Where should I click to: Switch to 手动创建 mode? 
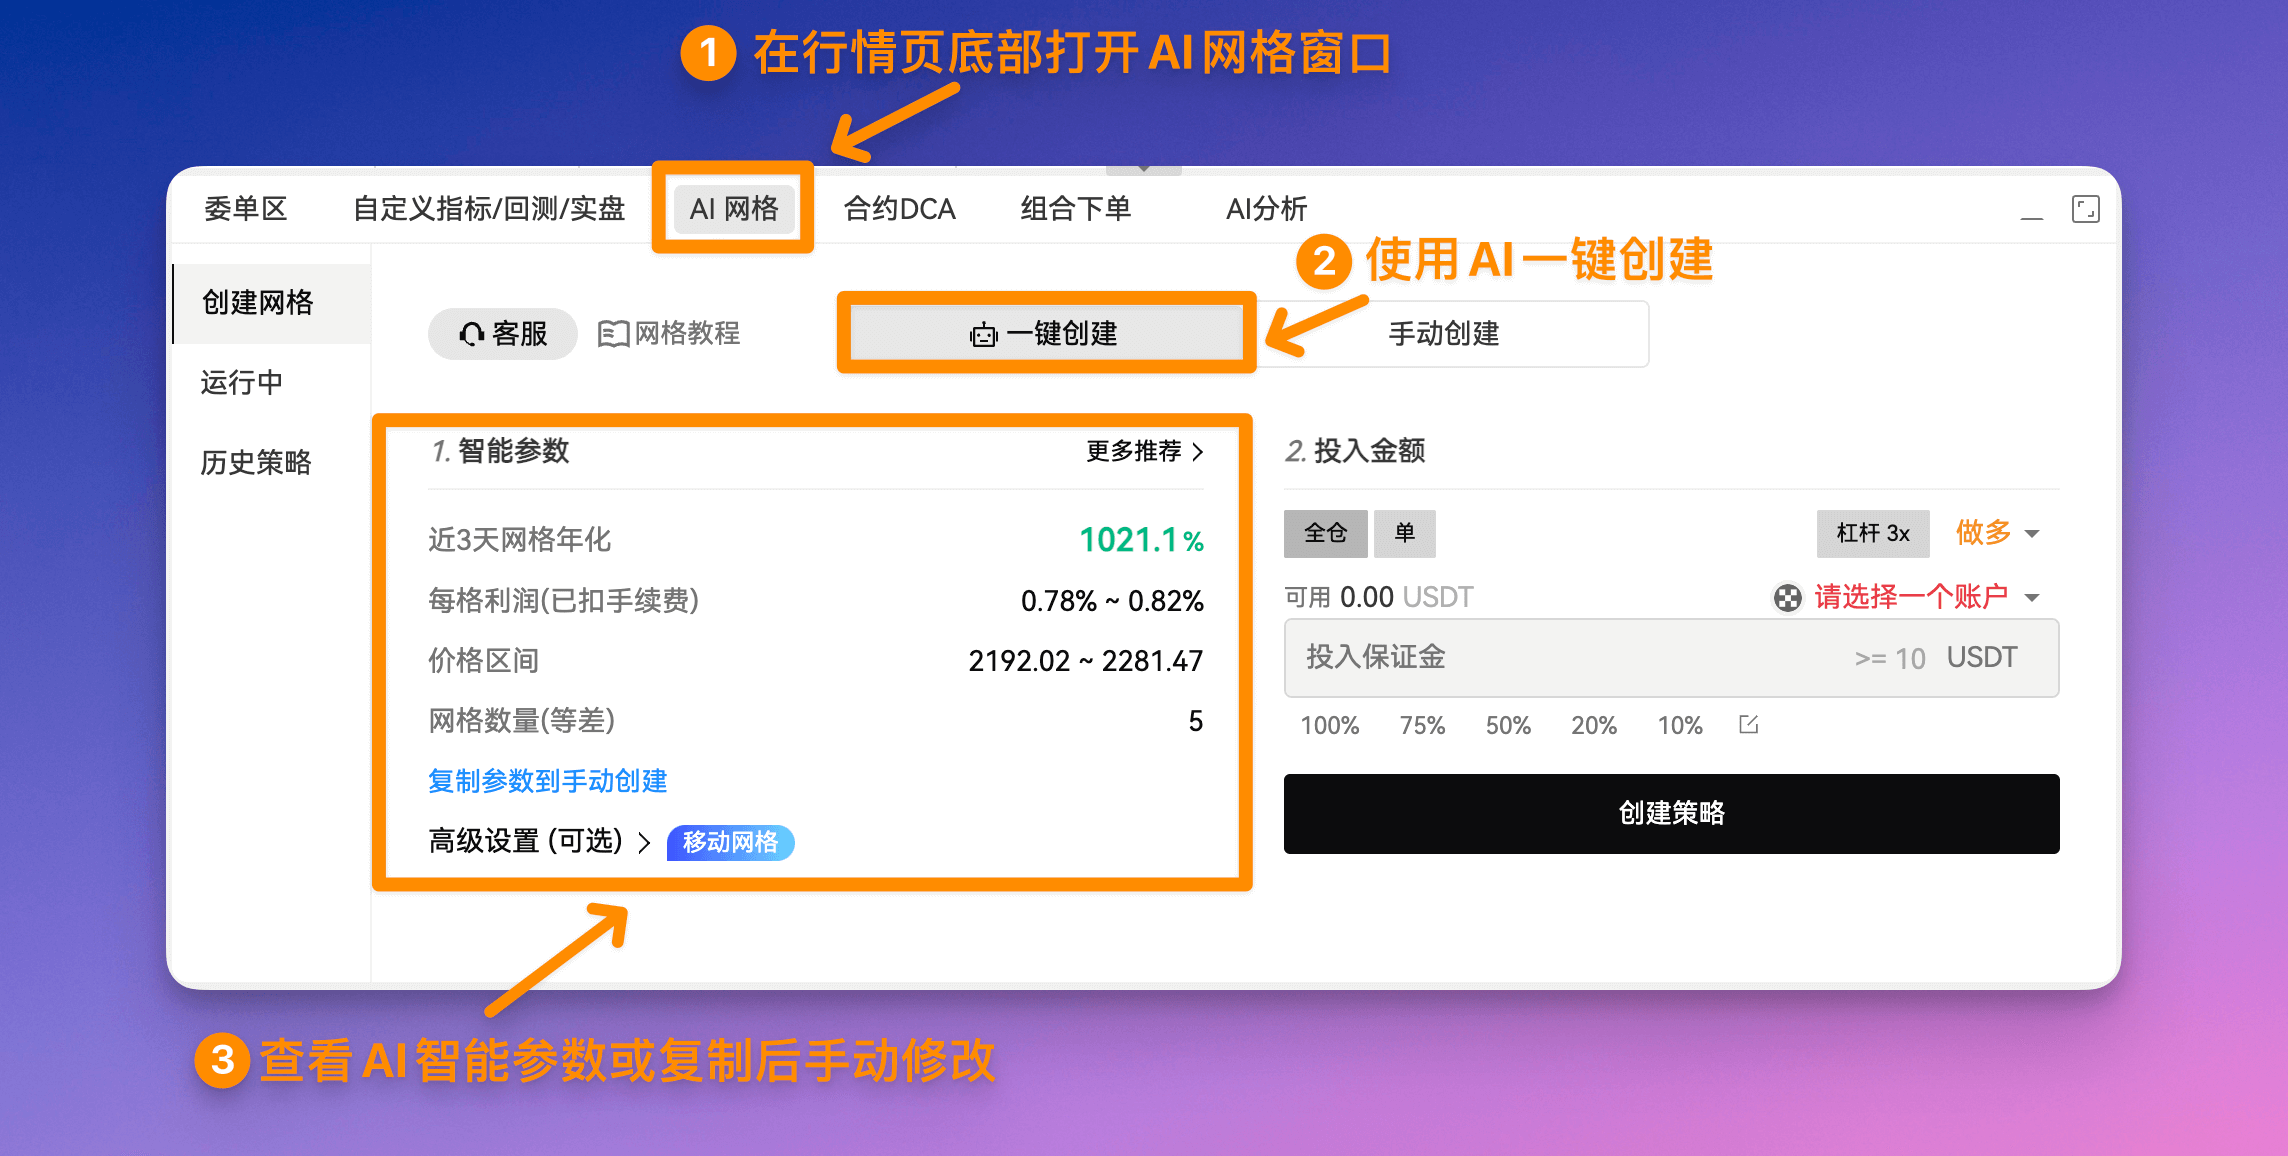point(1444,333)
